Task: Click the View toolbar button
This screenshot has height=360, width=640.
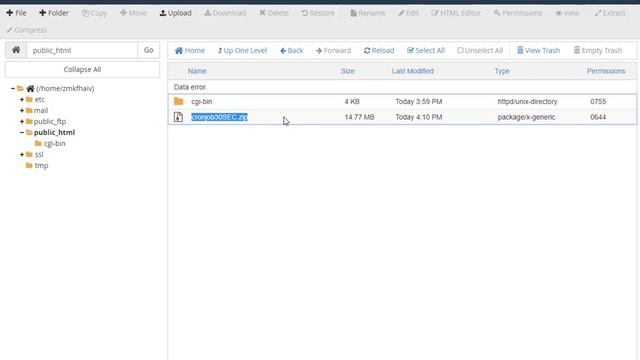Action: (567, 13)
